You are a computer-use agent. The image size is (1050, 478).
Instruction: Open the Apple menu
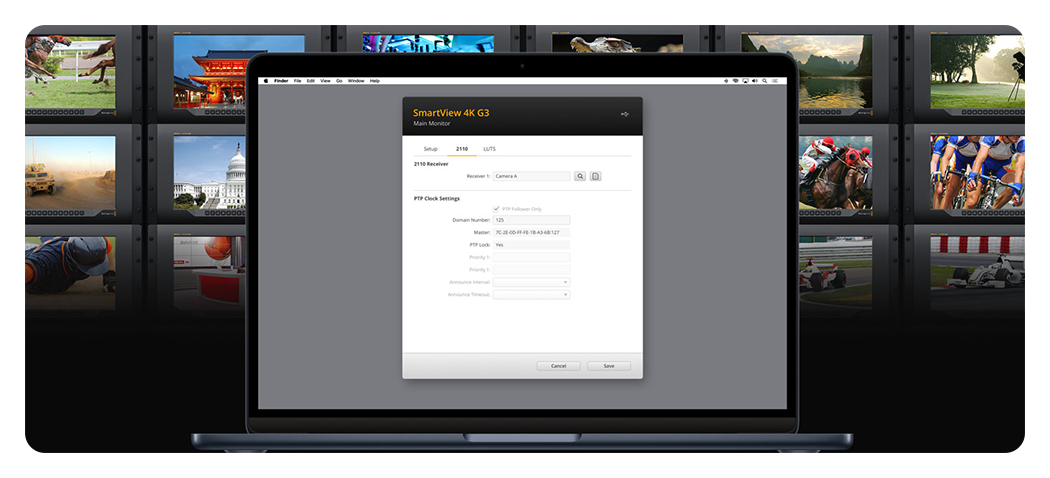point(266,80)
